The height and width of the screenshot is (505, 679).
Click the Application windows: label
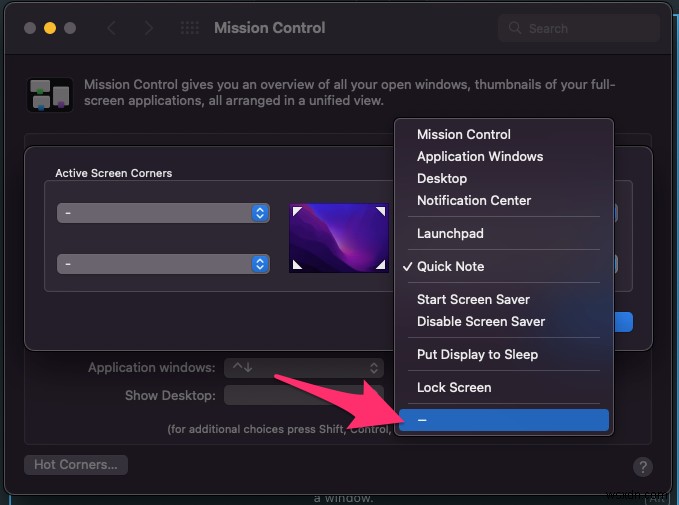[x=152, y=368]
